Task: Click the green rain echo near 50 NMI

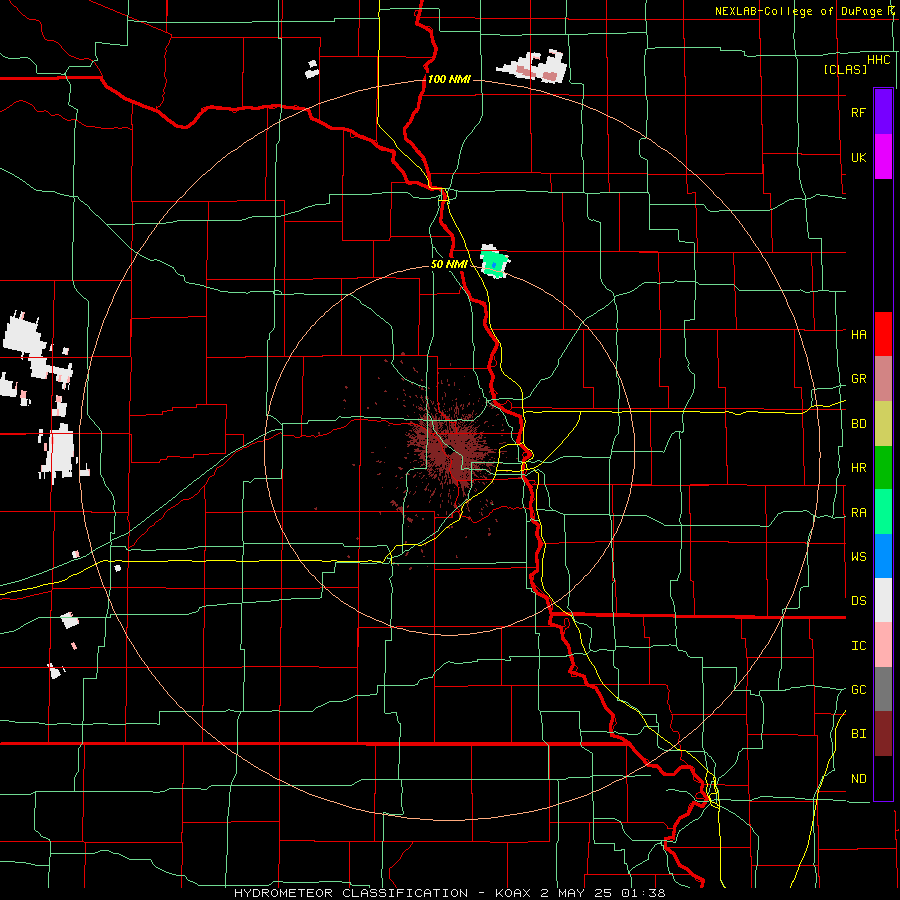Action: pos(495,264)
